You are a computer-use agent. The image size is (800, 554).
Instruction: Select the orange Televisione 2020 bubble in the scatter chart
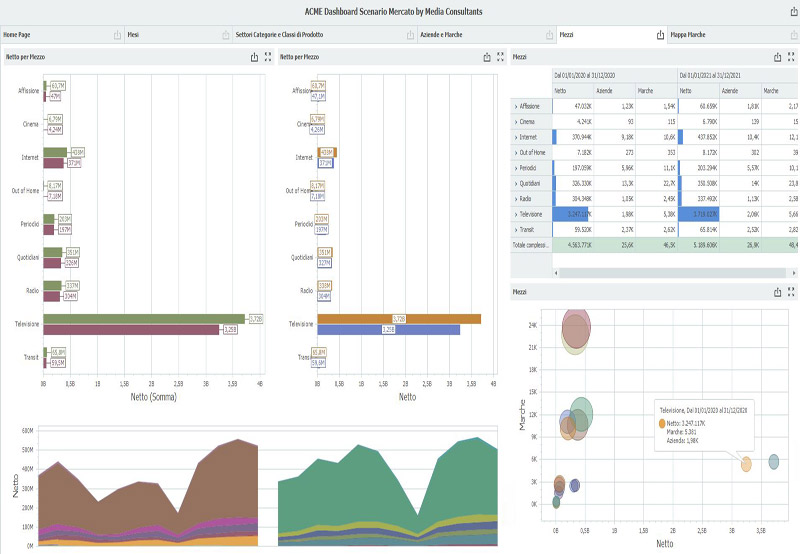pyautogui.click(x=746, y=464)
